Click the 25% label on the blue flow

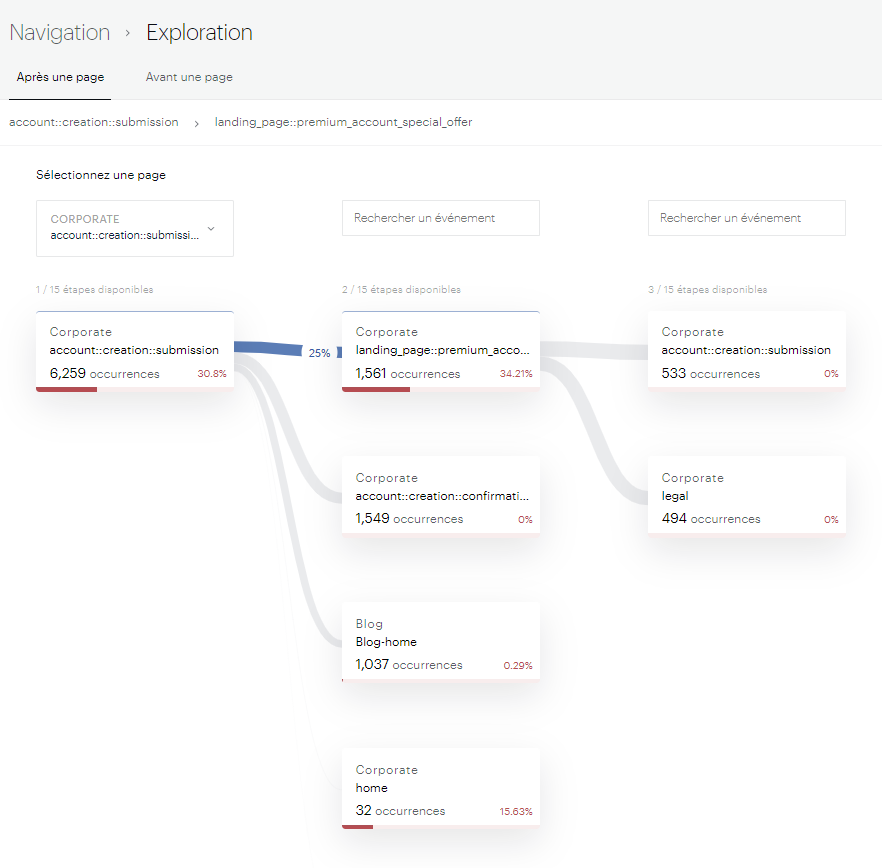click(x=319, y=353)
